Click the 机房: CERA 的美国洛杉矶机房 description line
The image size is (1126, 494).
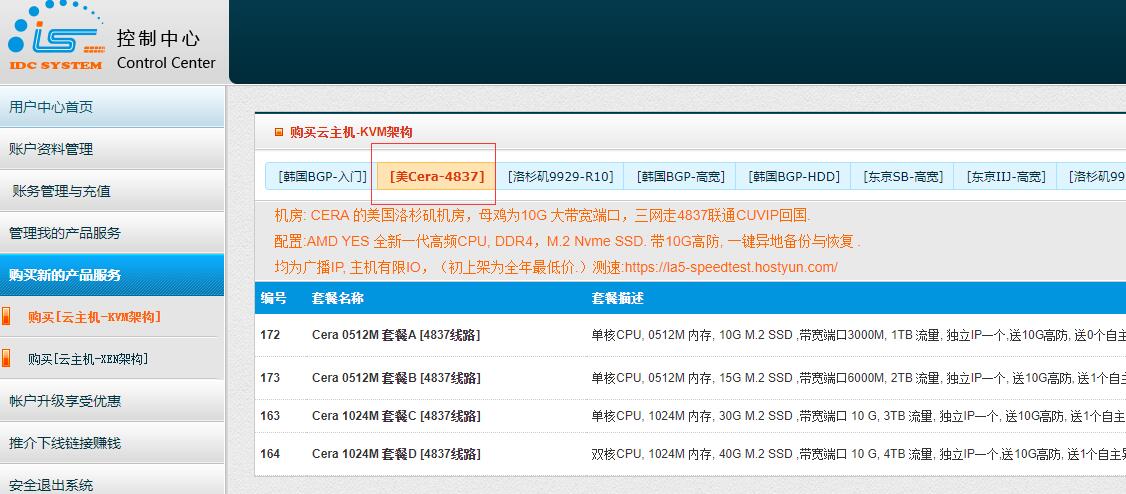pos(542,215)
